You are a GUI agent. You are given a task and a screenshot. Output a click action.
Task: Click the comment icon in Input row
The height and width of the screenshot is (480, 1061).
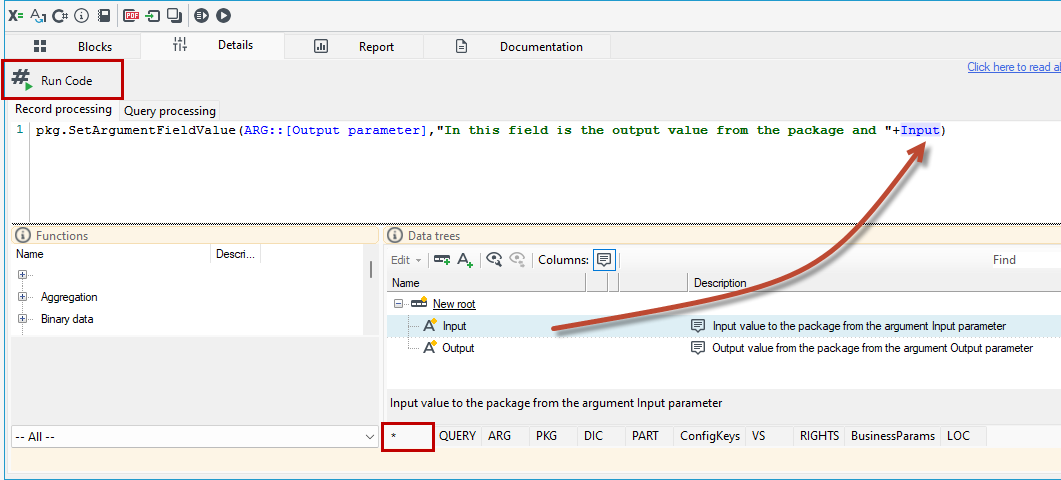[698, 326]
